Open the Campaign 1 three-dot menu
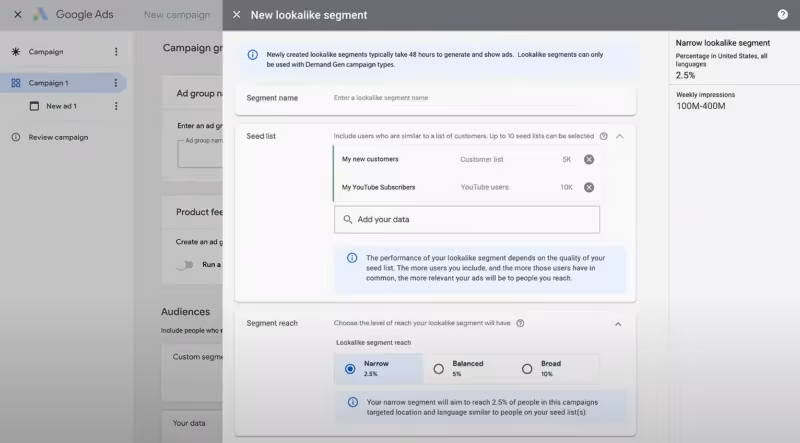The height and width of the screenshot is (443, 800). coord(116,83)
